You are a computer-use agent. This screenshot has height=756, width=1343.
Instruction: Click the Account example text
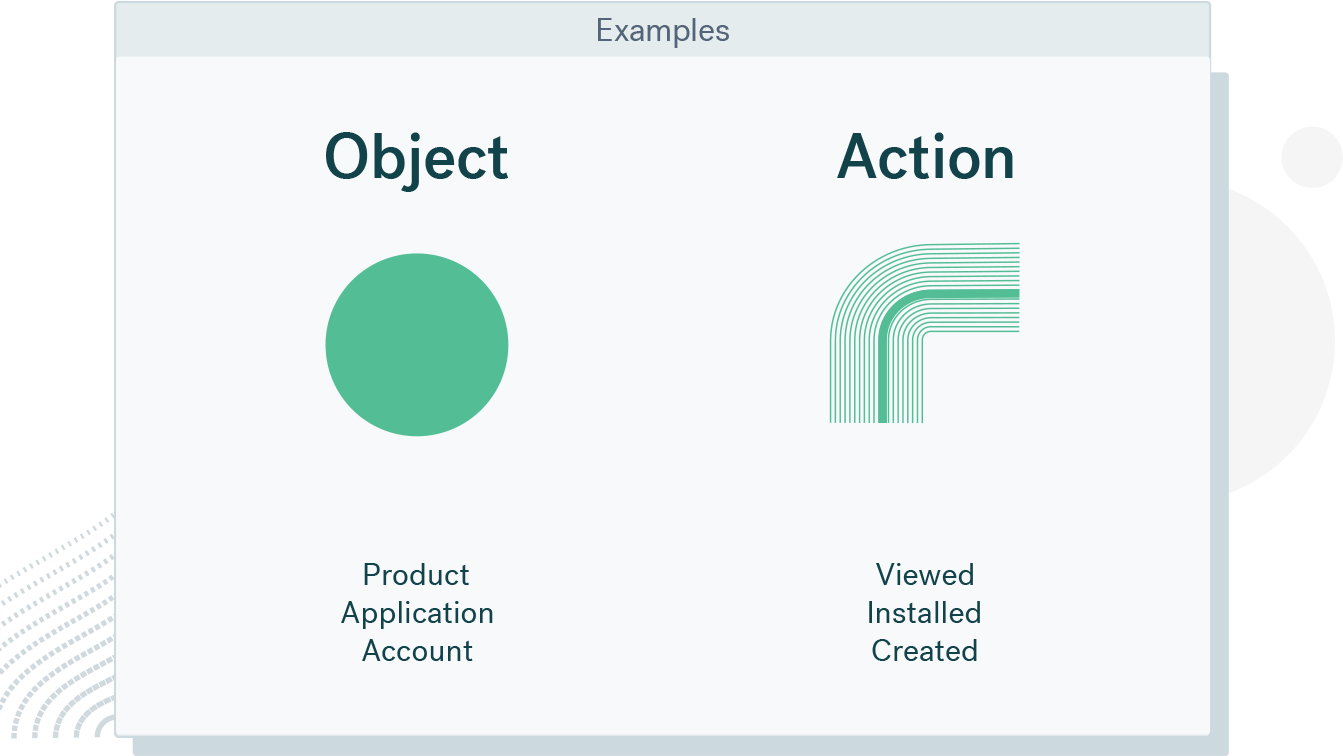417,651
